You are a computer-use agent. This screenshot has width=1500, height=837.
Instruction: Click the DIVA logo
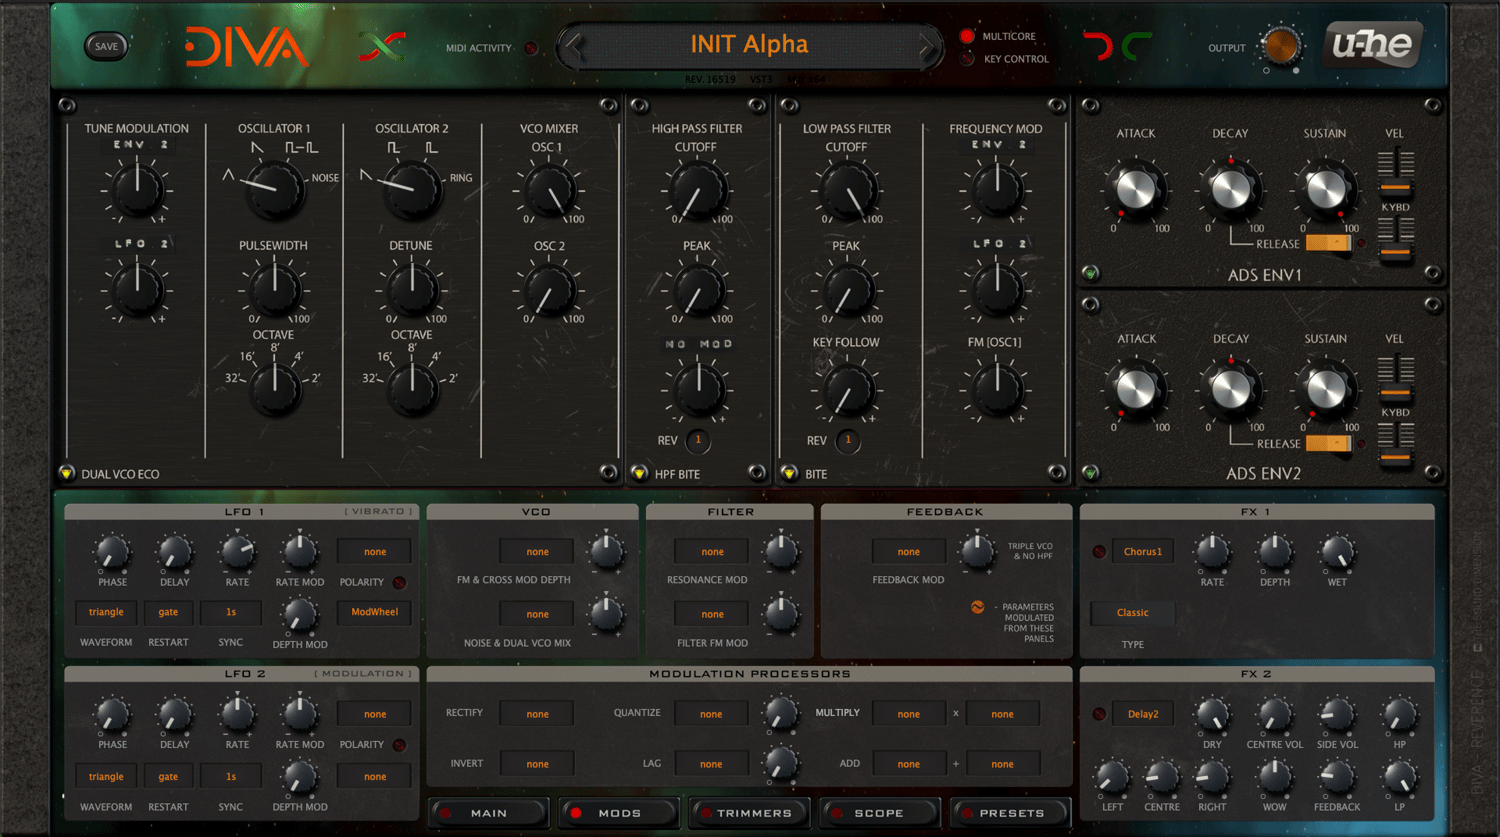(x=246, y=47)
